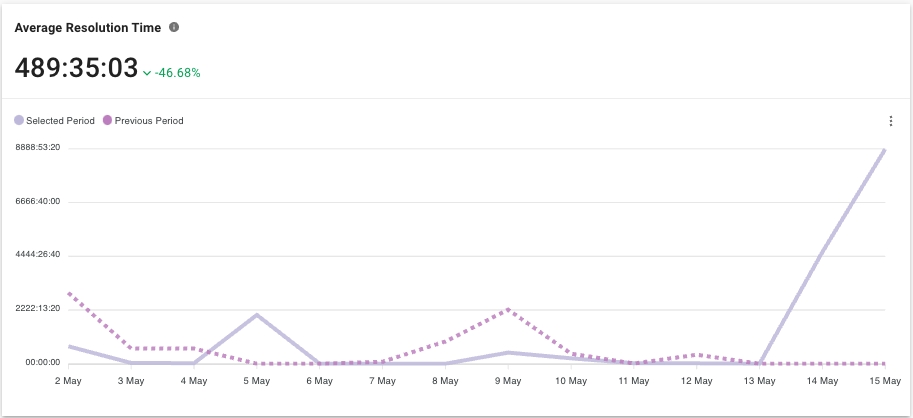Click the 4444:26:40 y-axis label
The width and height of the screenshot is (913, 418).
(x=38, y=255)
